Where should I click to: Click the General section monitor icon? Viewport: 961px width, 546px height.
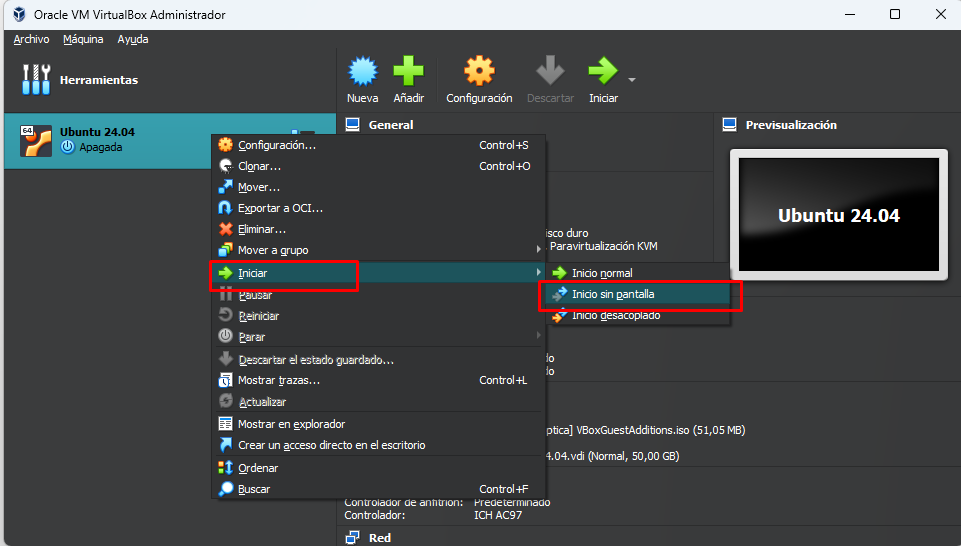coord(352,125)
